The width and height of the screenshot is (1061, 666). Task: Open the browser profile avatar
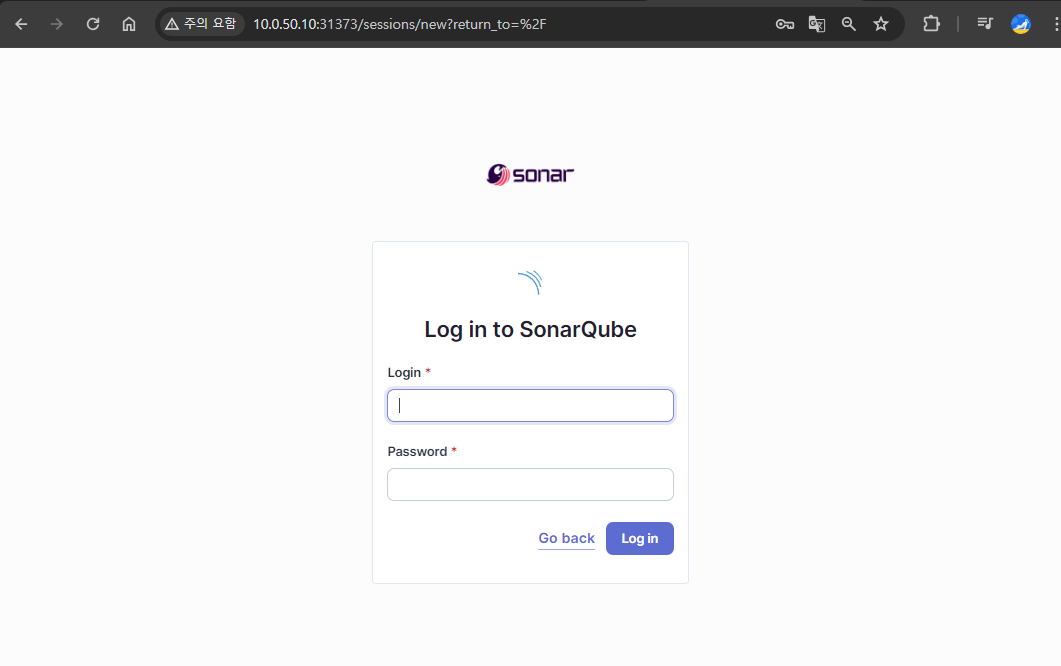[x=1020, y=24]
